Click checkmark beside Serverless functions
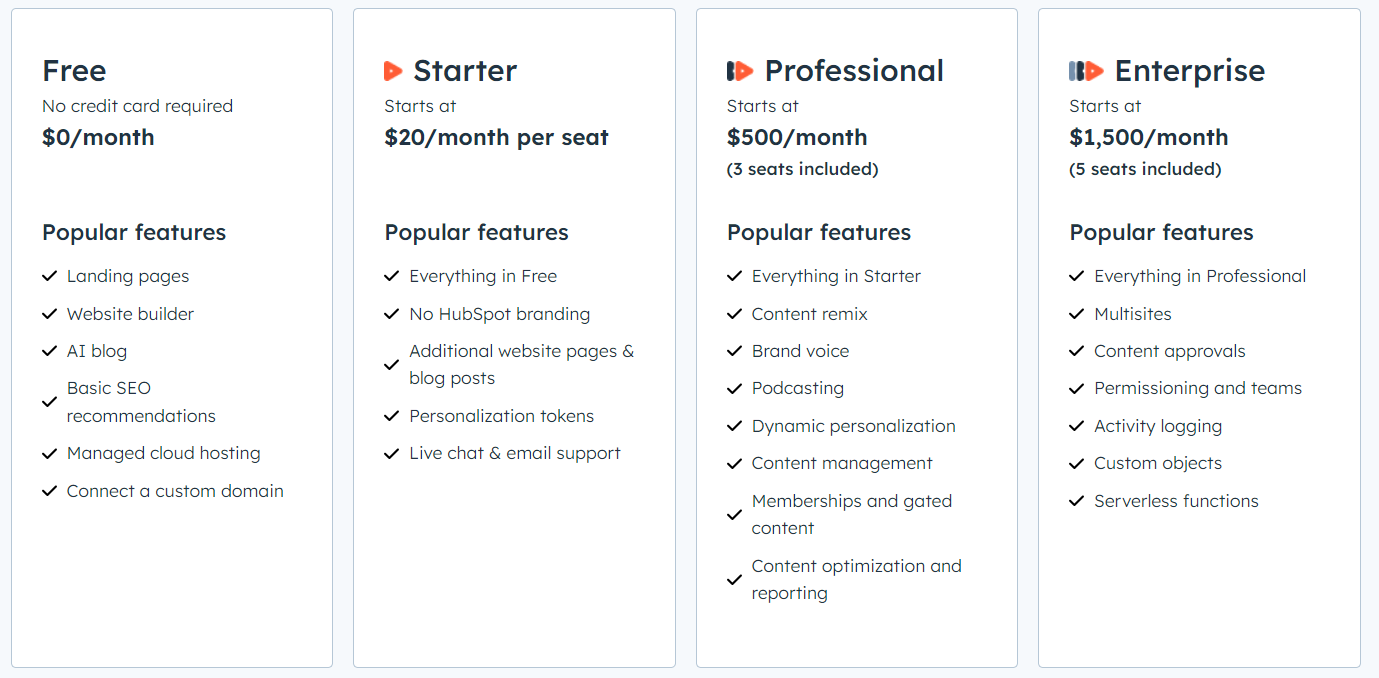 tap(1077, 501)
